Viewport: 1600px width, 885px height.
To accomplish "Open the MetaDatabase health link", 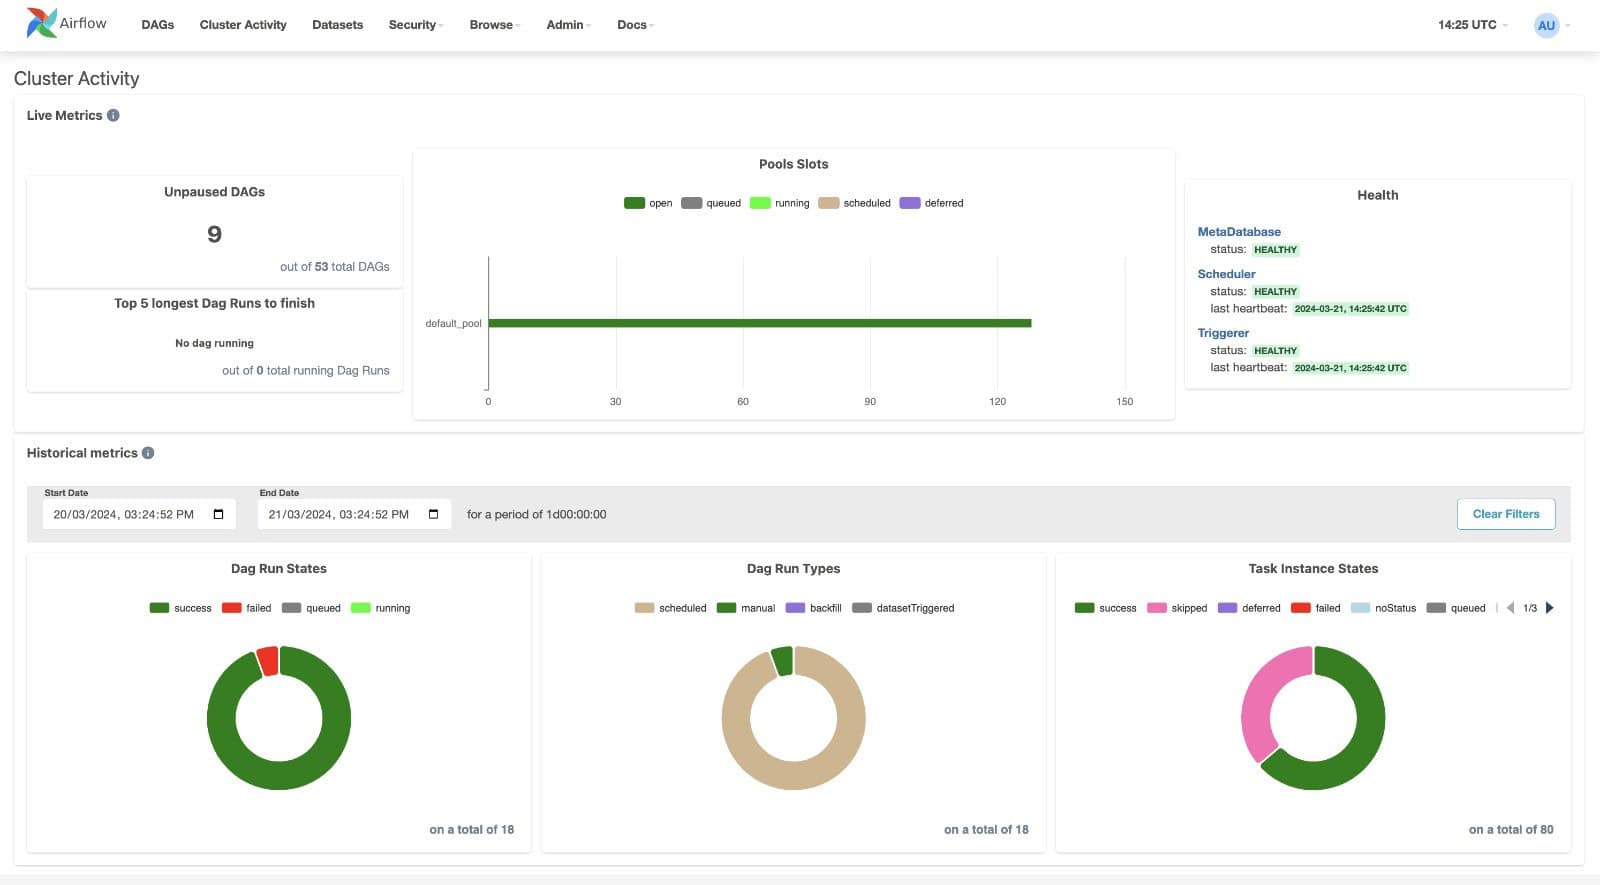I will click(x=1239, y=232).
